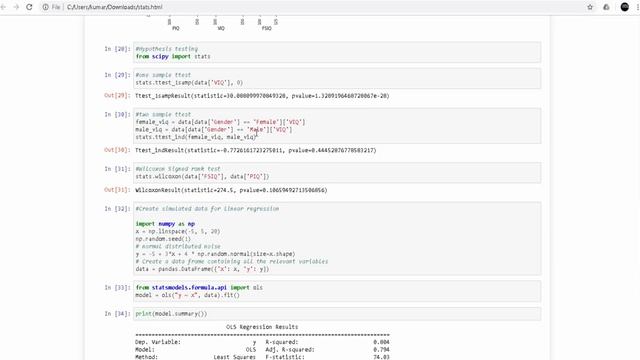Click the In [29] cell label
The height and width of the screenshot is (360, 640).
117,75
